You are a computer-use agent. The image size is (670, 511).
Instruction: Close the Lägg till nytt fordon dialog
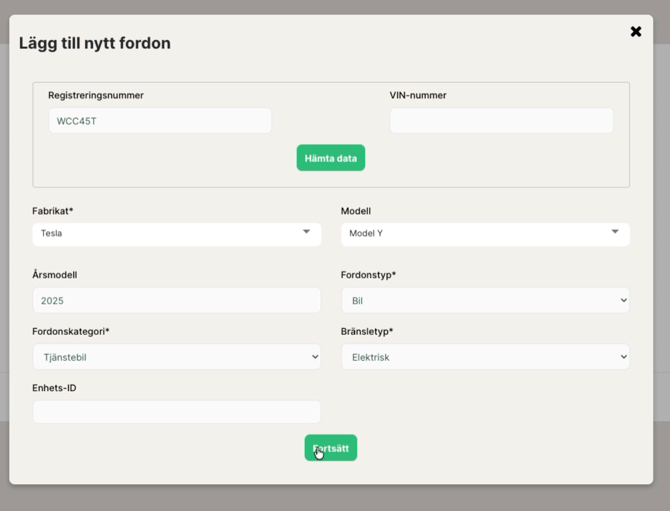click(x=635, y=32)
